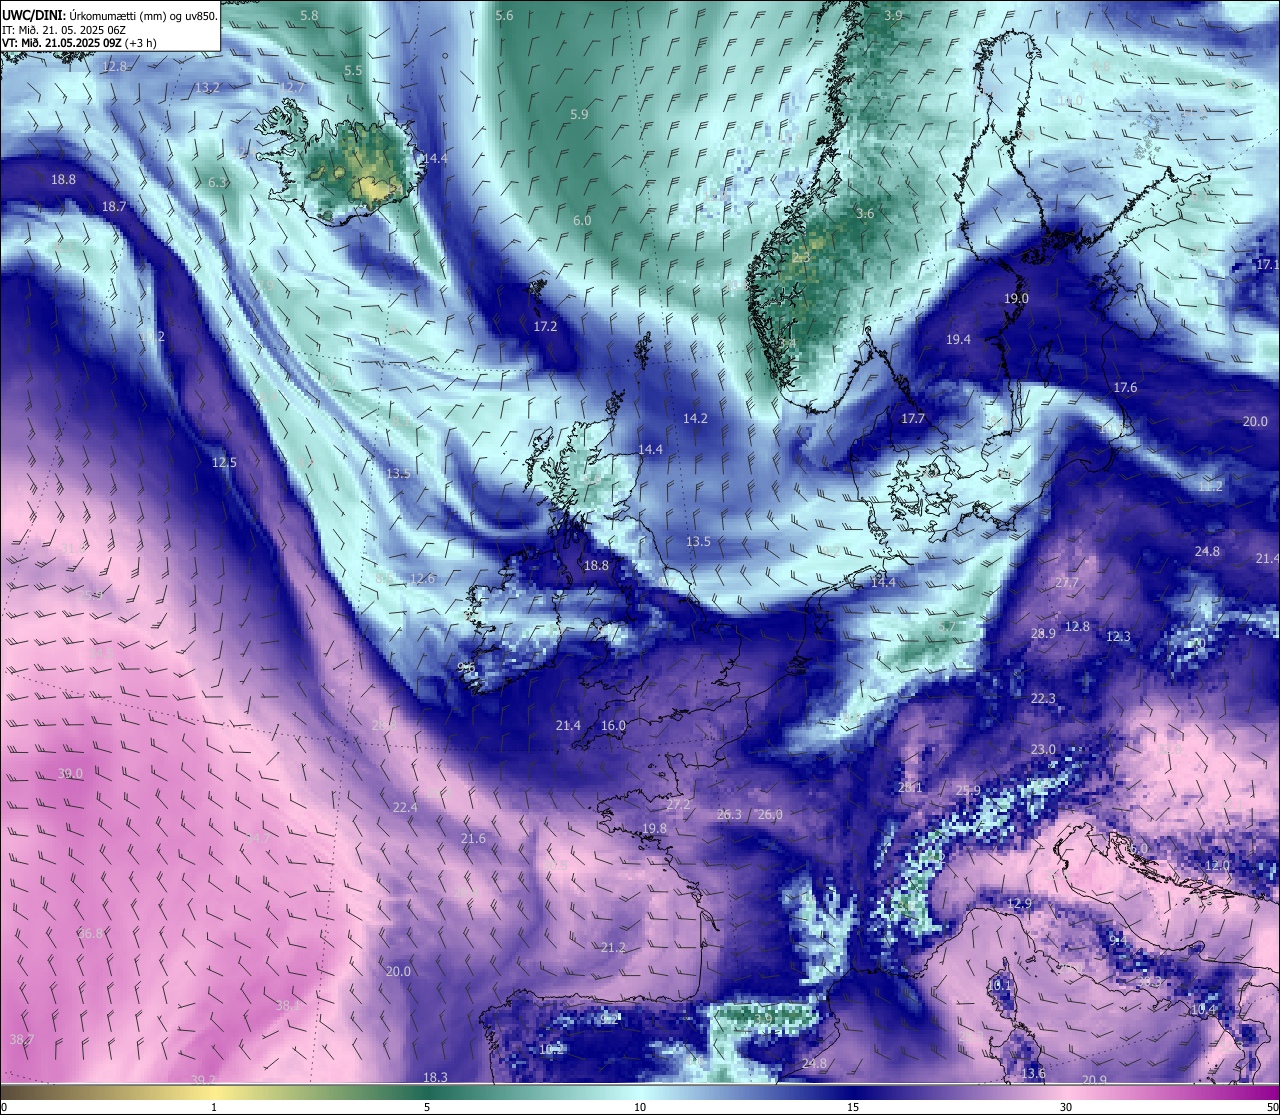The height and width of the screenshot is (1115, 1280).
Task: Click the UWC/DINI Úrkomumætti title text
Action: point(110,16)
